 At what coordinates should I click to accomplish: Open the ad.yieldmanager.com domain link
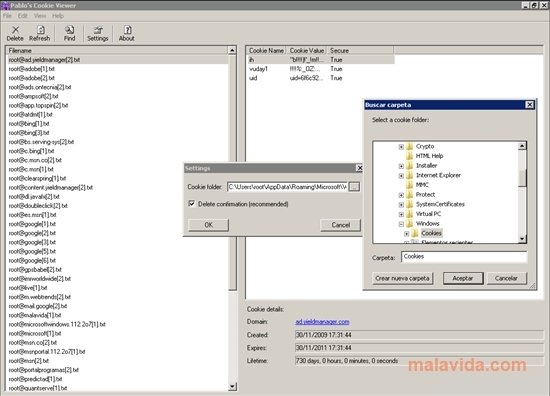coord(322,321)
